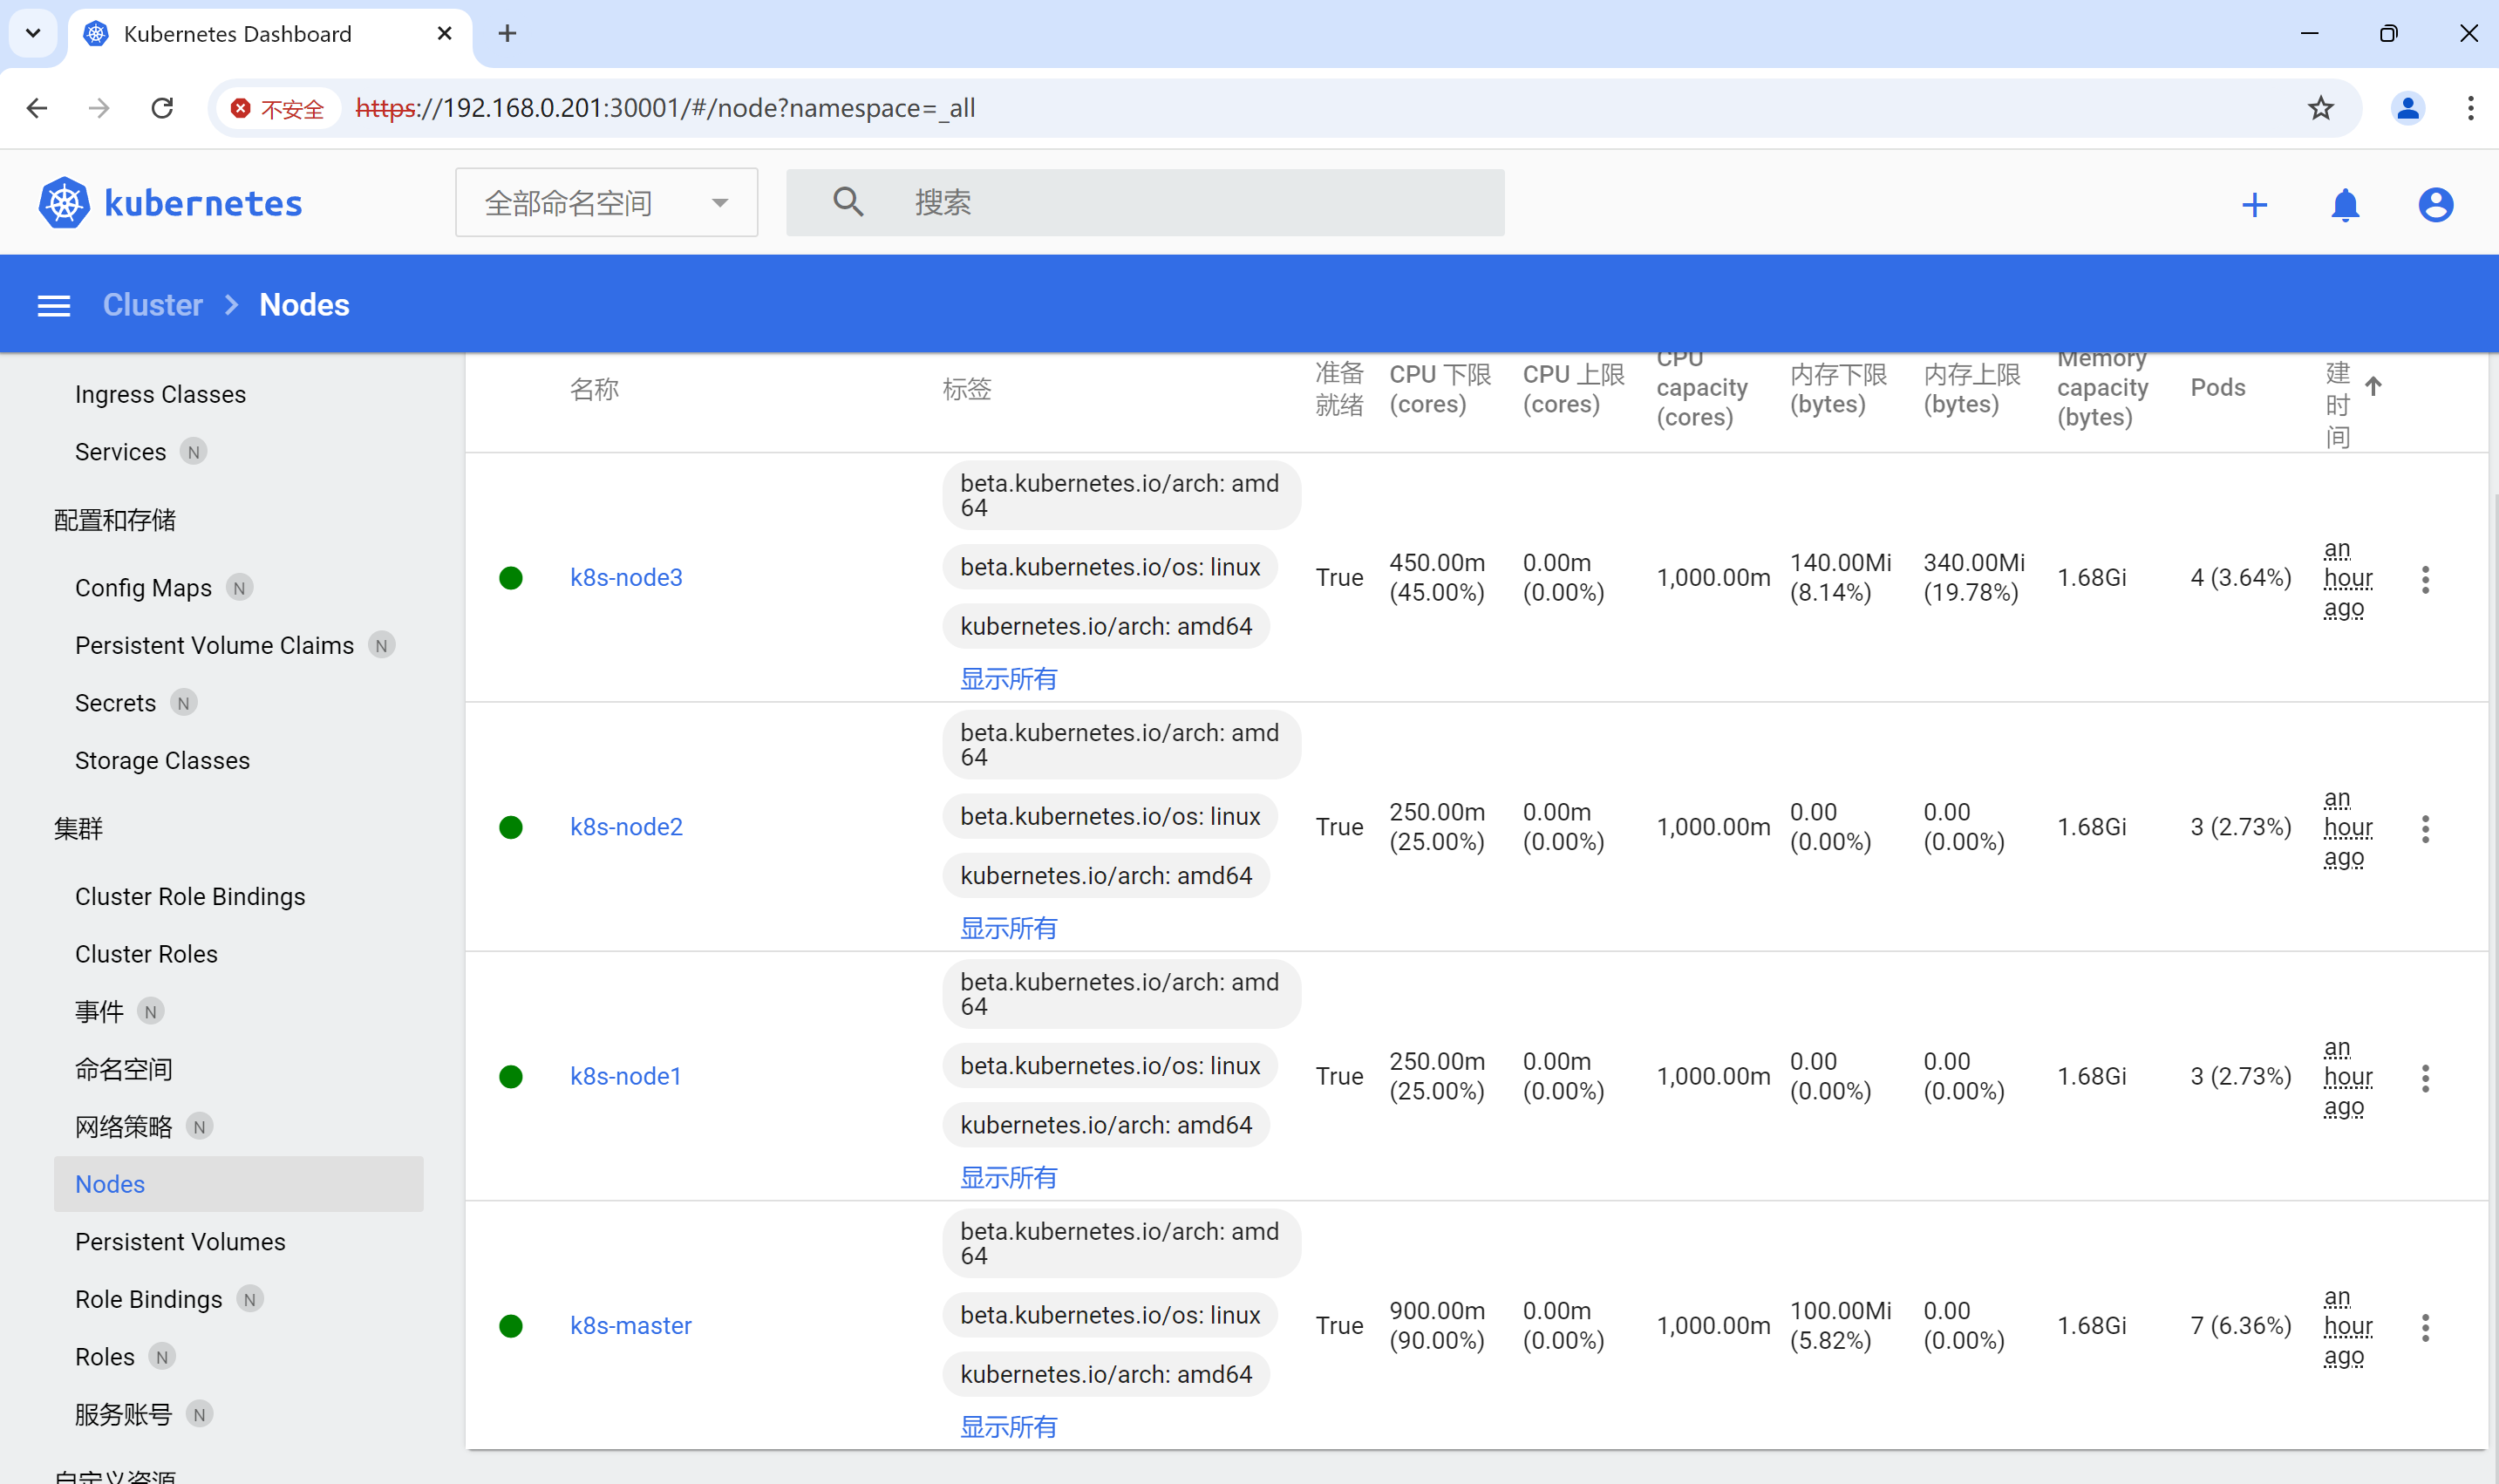Bookmark this page with star icon
2499x1484 pixels.
pos(2320,108)
